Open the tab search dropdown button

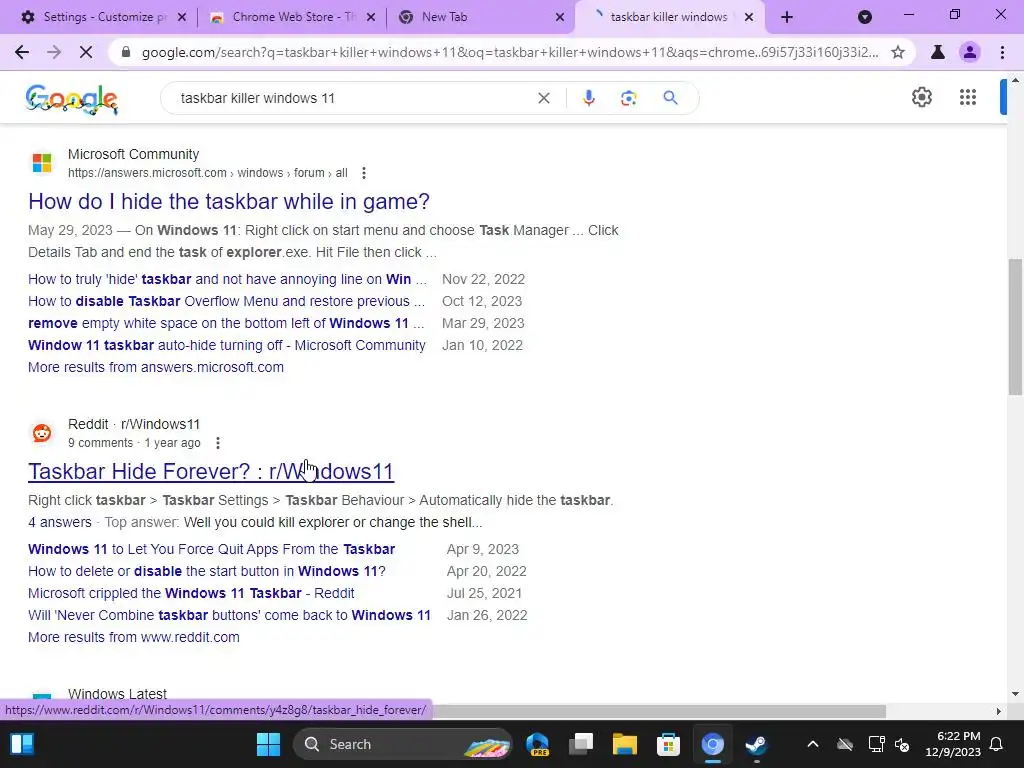[x=865, y=17]
